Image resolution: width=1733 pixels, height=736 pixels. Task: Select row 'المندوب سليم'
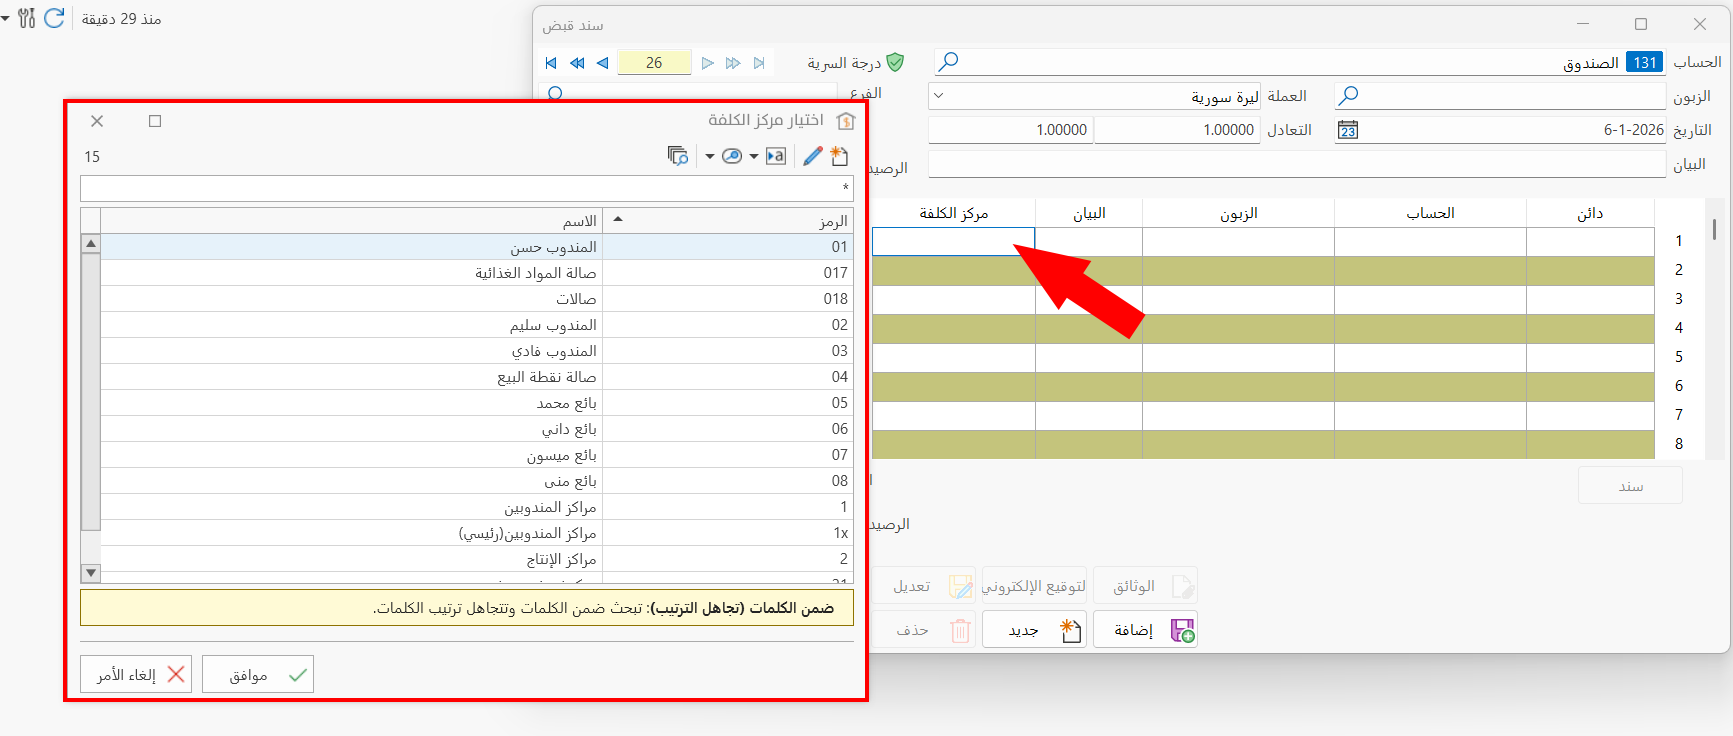pyautogui.click(x=477, y=325)
